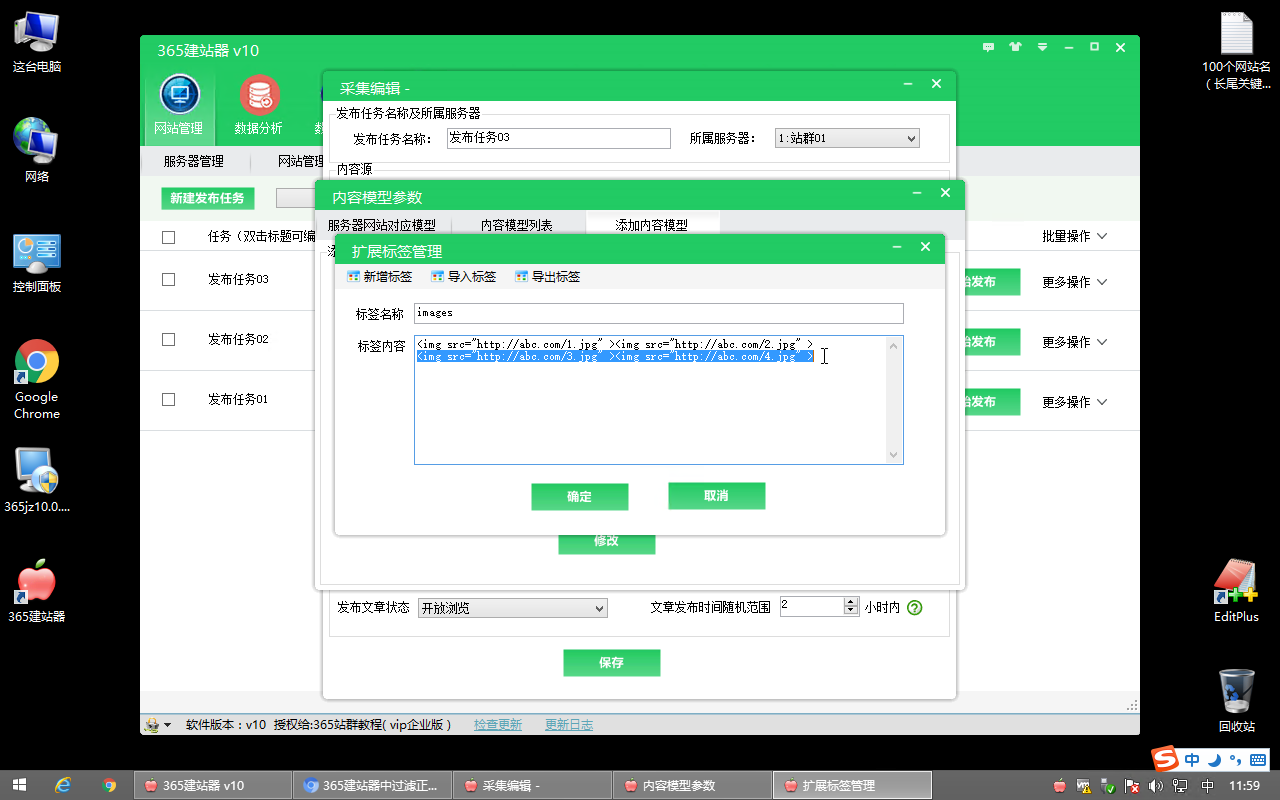Increase 文章发布时间随机范围 spinner value
Viewport: 1280px width, 800px height.
(x=851, y=602)
